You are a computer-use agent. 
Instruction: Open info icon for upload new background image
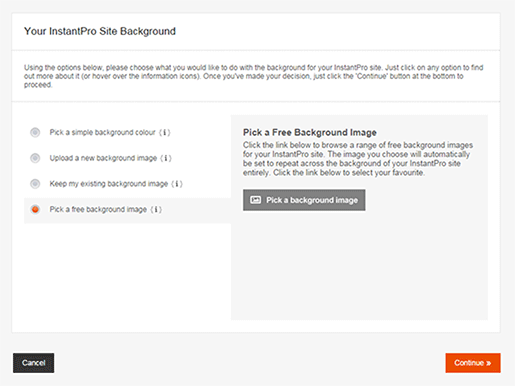(166, 158)
